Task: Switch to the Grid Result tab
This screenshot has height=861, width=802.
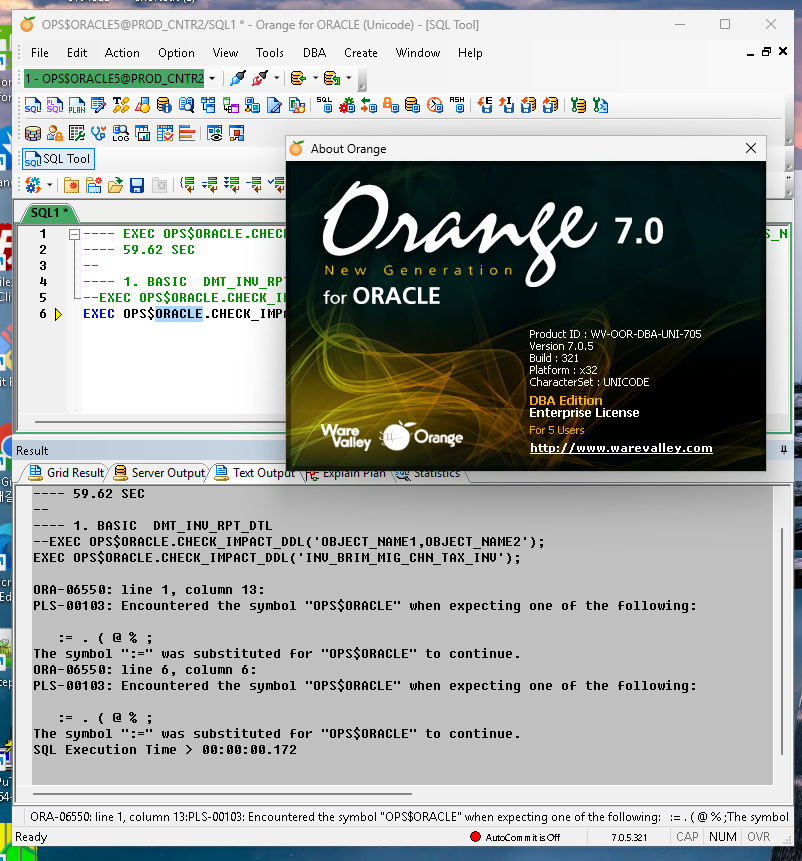Action: click(66, 473)
